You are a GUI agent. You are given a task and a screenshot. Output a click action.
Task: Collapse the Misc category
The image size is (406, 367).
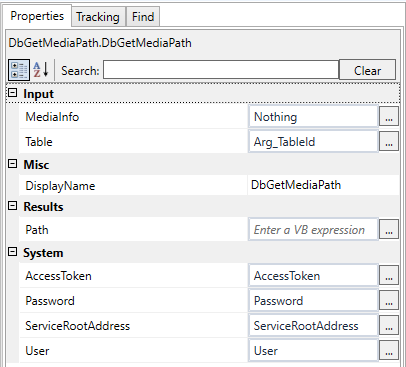coord(12,164)
